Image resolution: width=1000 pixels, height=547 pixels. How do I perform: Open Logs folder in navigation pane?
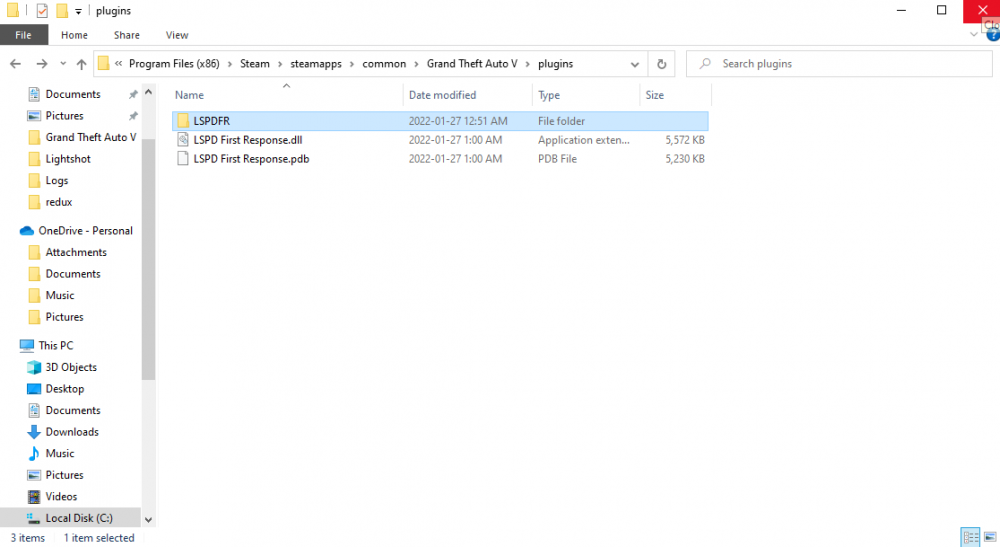pos(57,180)
